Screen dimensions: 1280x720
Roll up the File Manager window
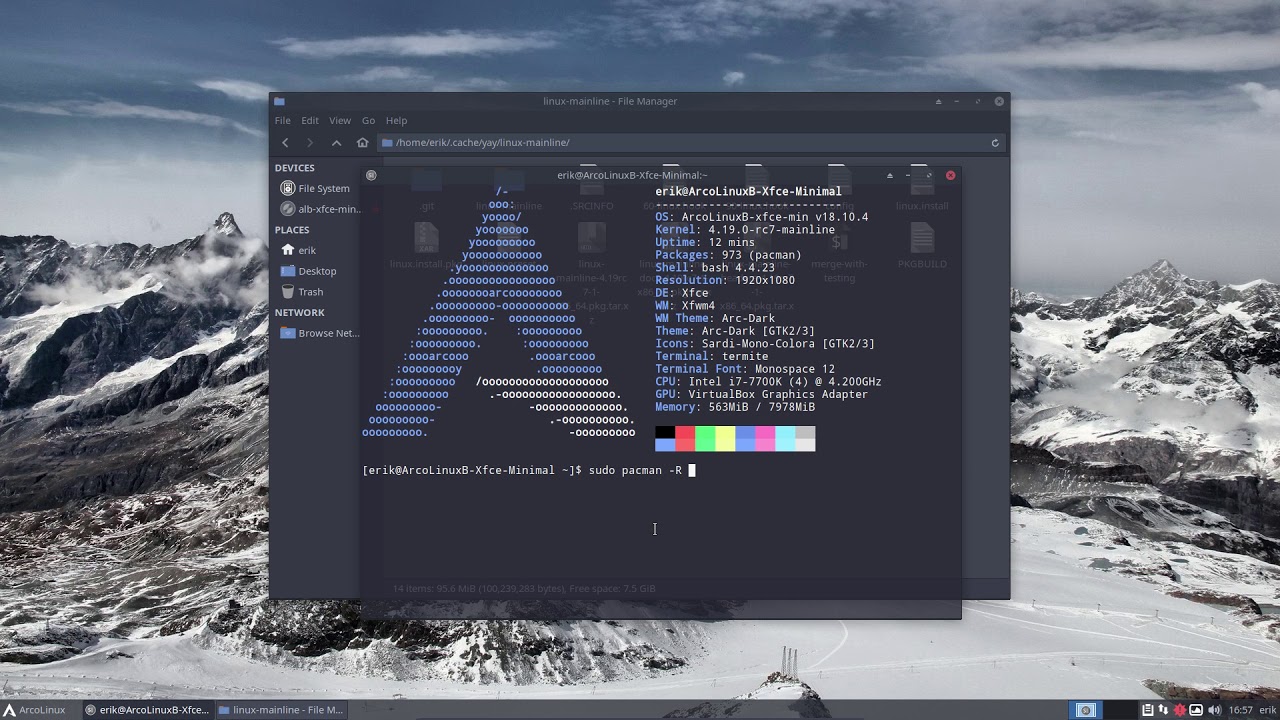938,101
